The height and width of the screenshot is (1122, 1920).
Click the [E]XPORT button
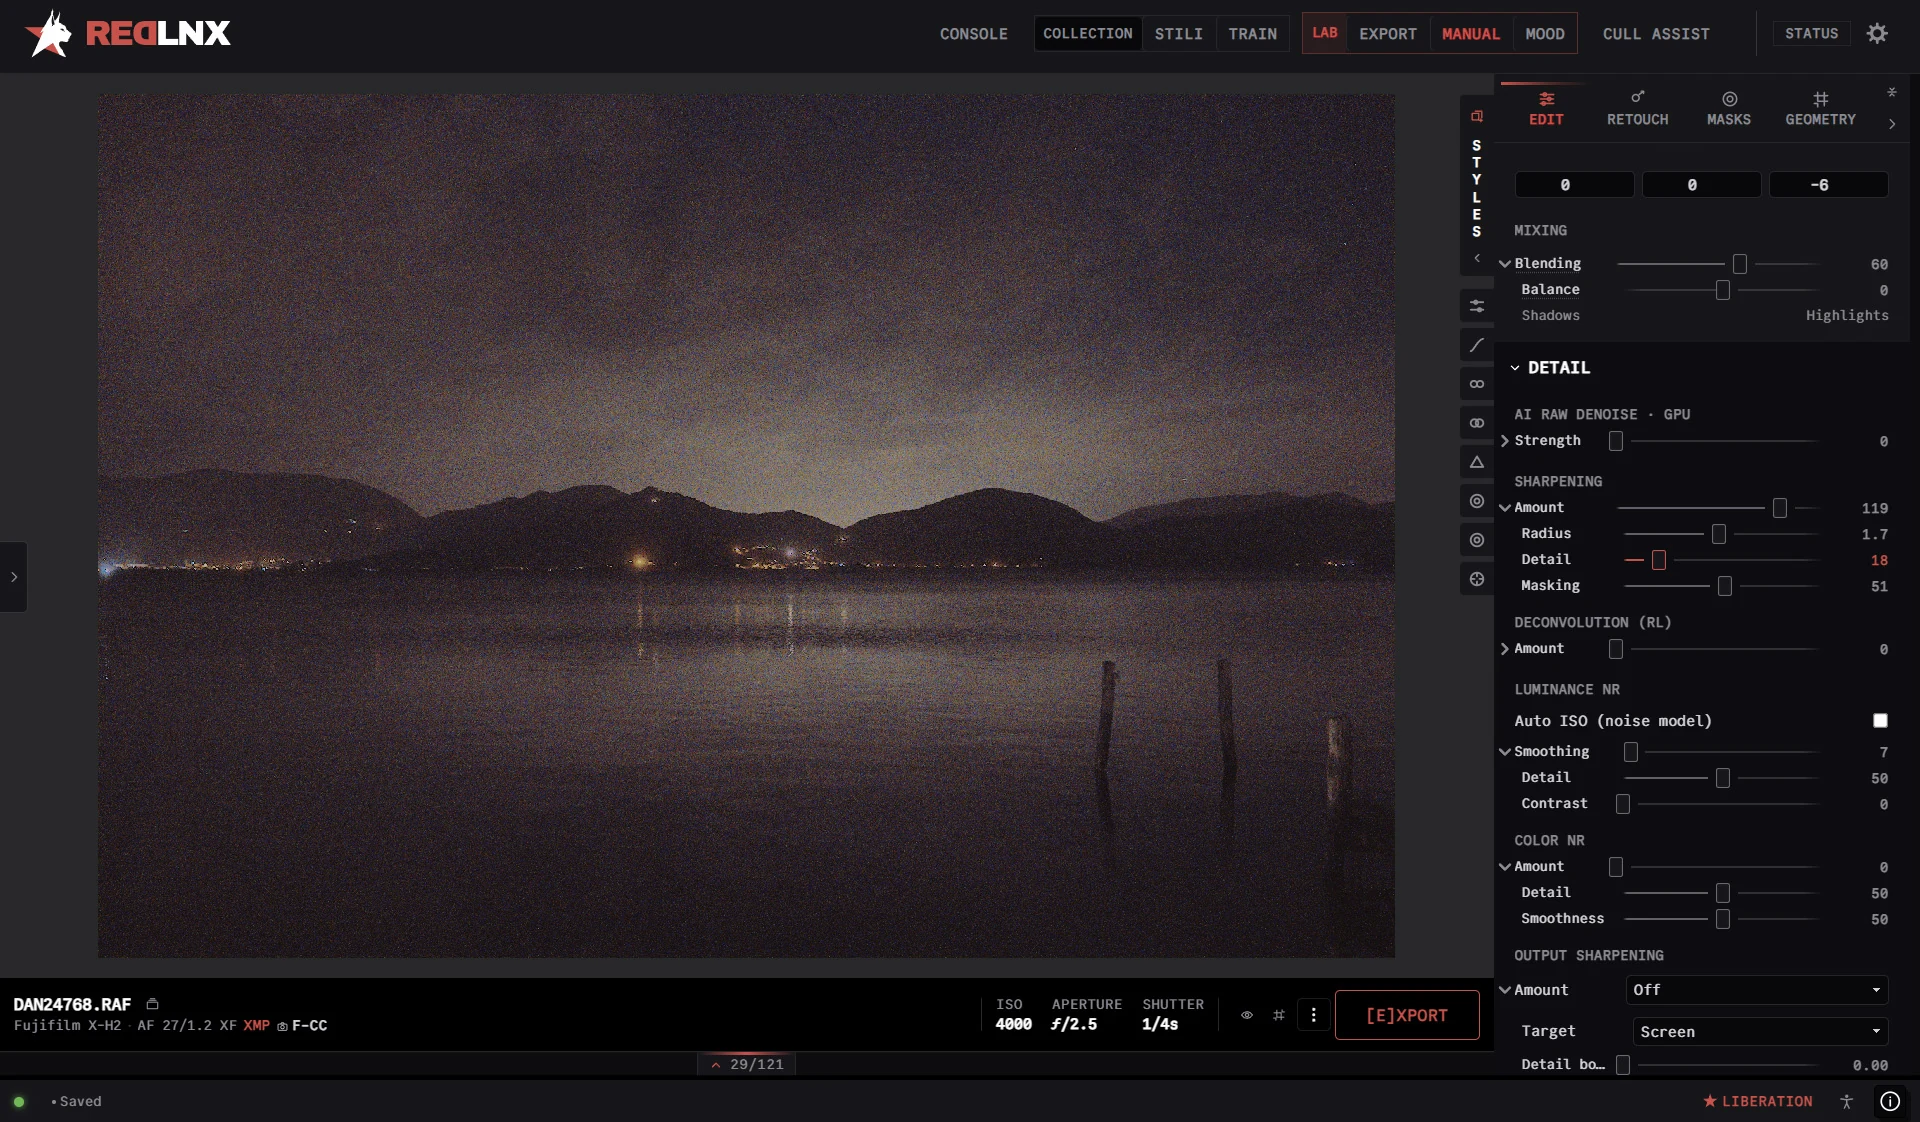1406,1015
